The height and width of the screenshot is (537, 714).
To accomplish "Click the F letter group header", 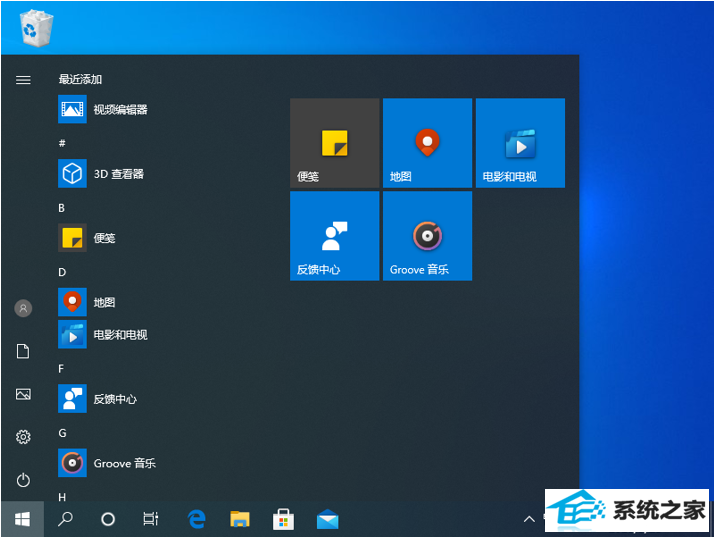I will click(61, 368).
